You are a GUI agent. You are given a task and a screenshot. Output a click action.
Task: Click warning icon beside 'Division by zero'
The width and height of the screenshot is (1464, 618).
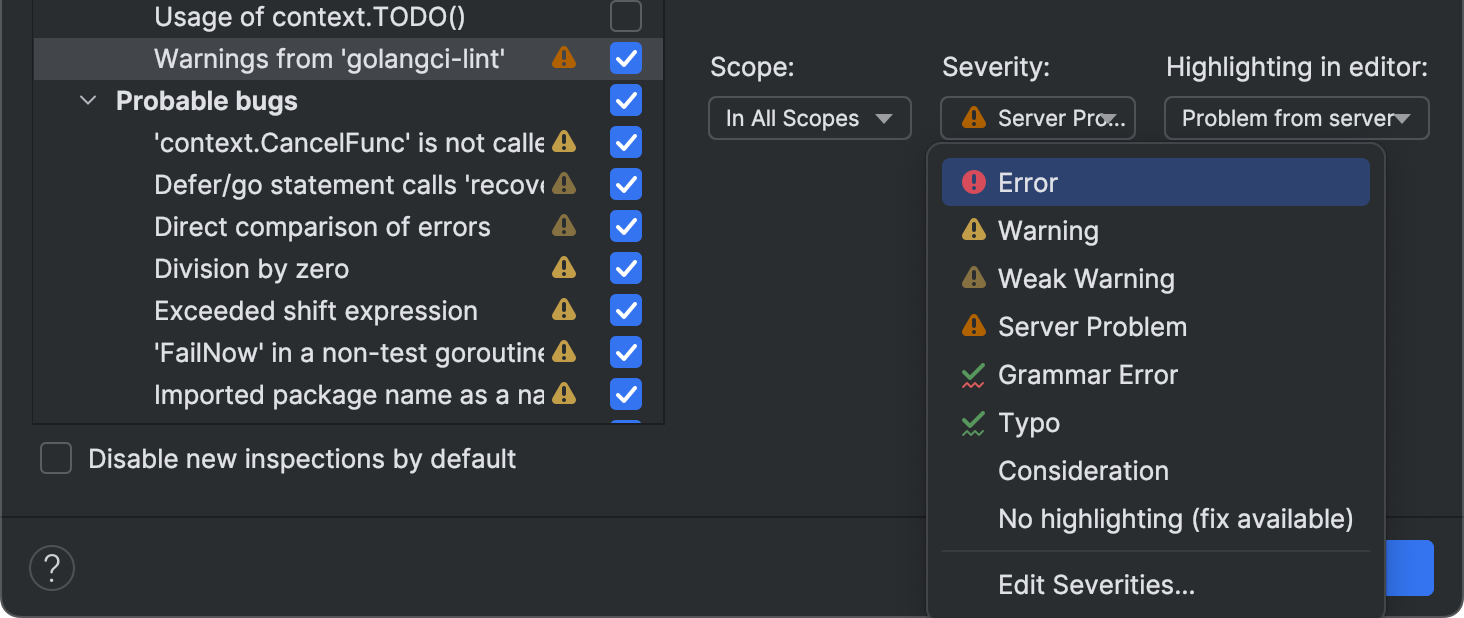coord(564,269)
